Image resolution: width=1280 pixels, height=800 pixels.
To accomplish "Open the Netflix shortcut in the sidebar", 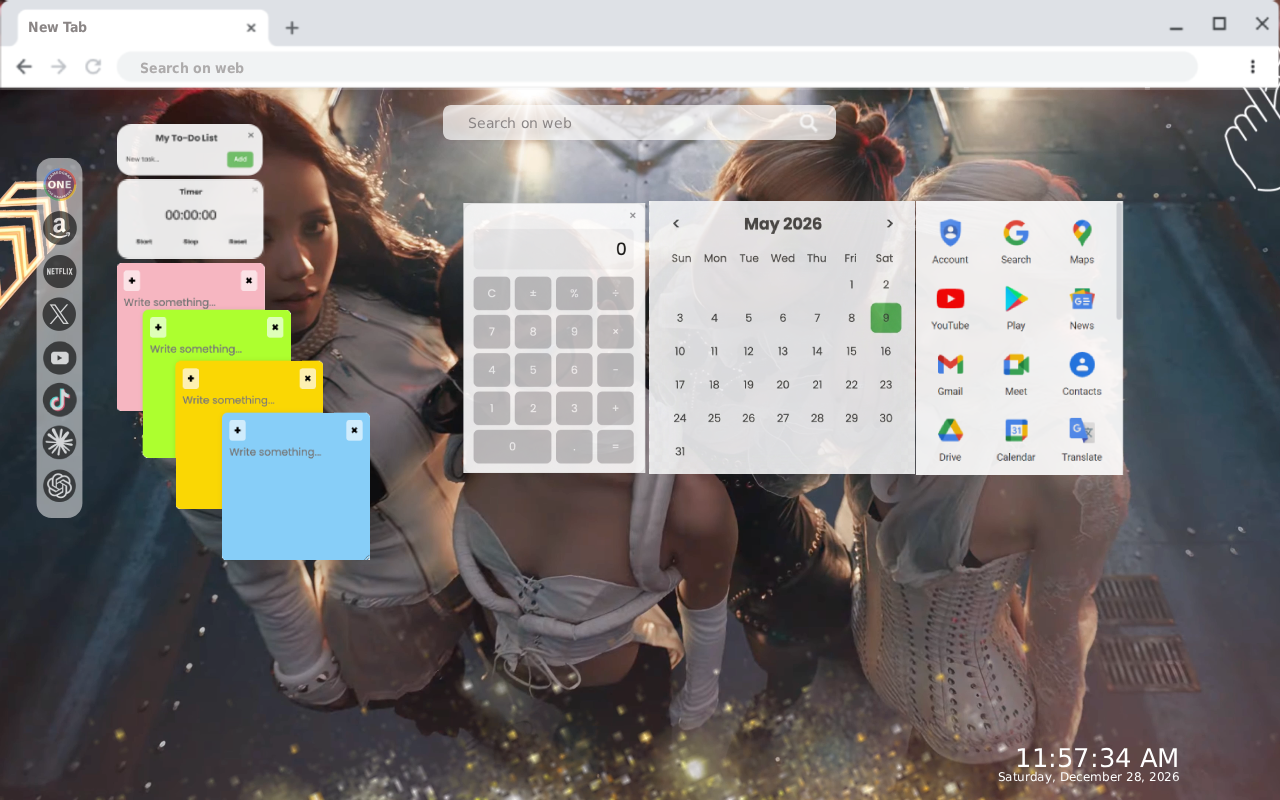I will pyautogui.click(x=60, y=271).
